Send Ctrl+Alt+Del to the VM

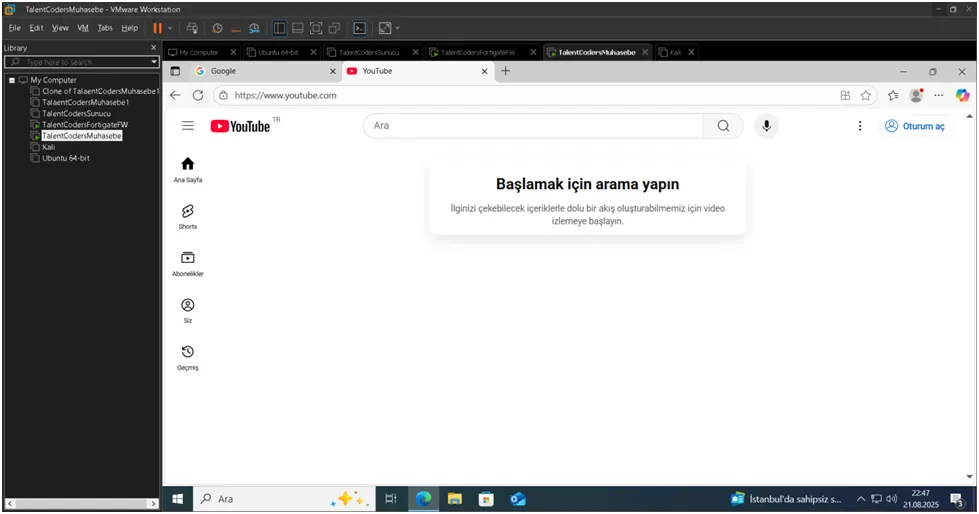(x=192, y=28)
